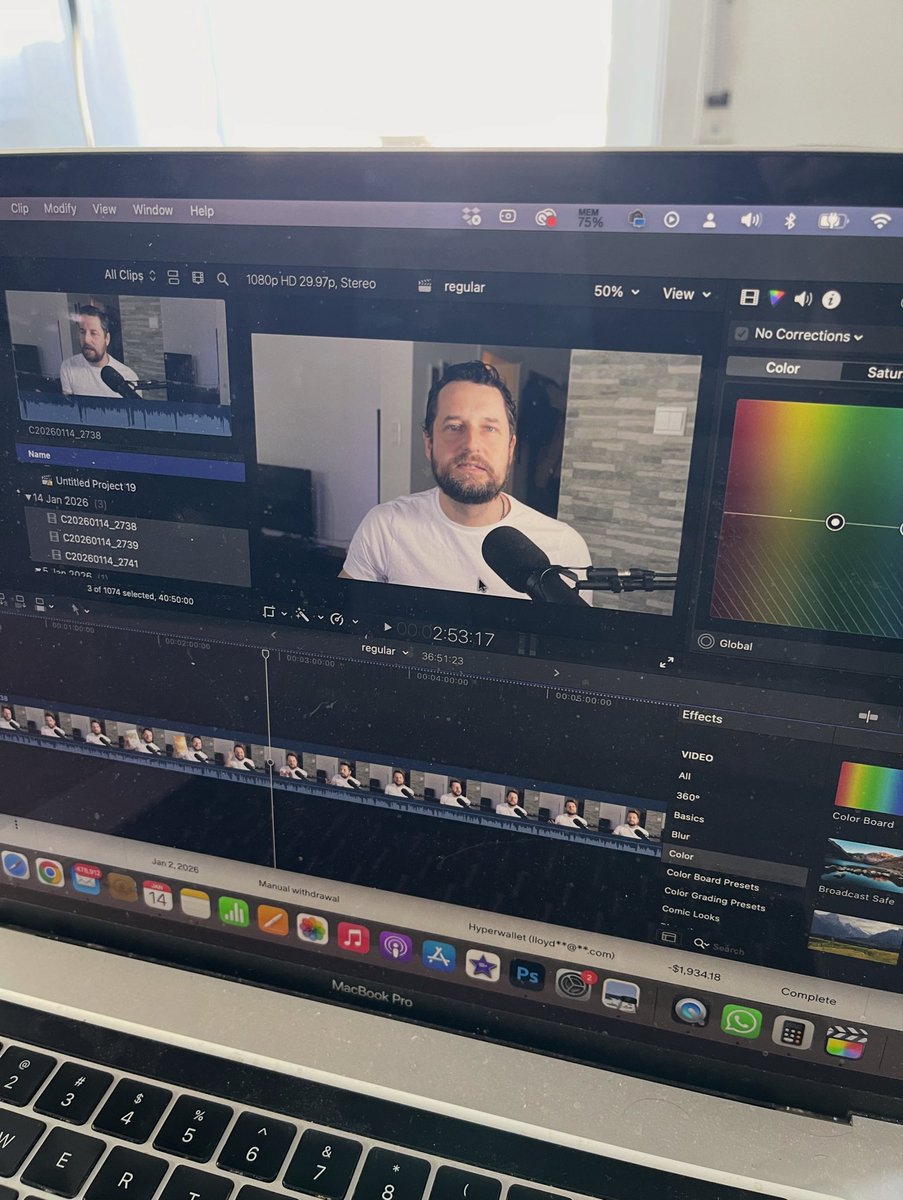Select the All effects category

coord(685,776)
